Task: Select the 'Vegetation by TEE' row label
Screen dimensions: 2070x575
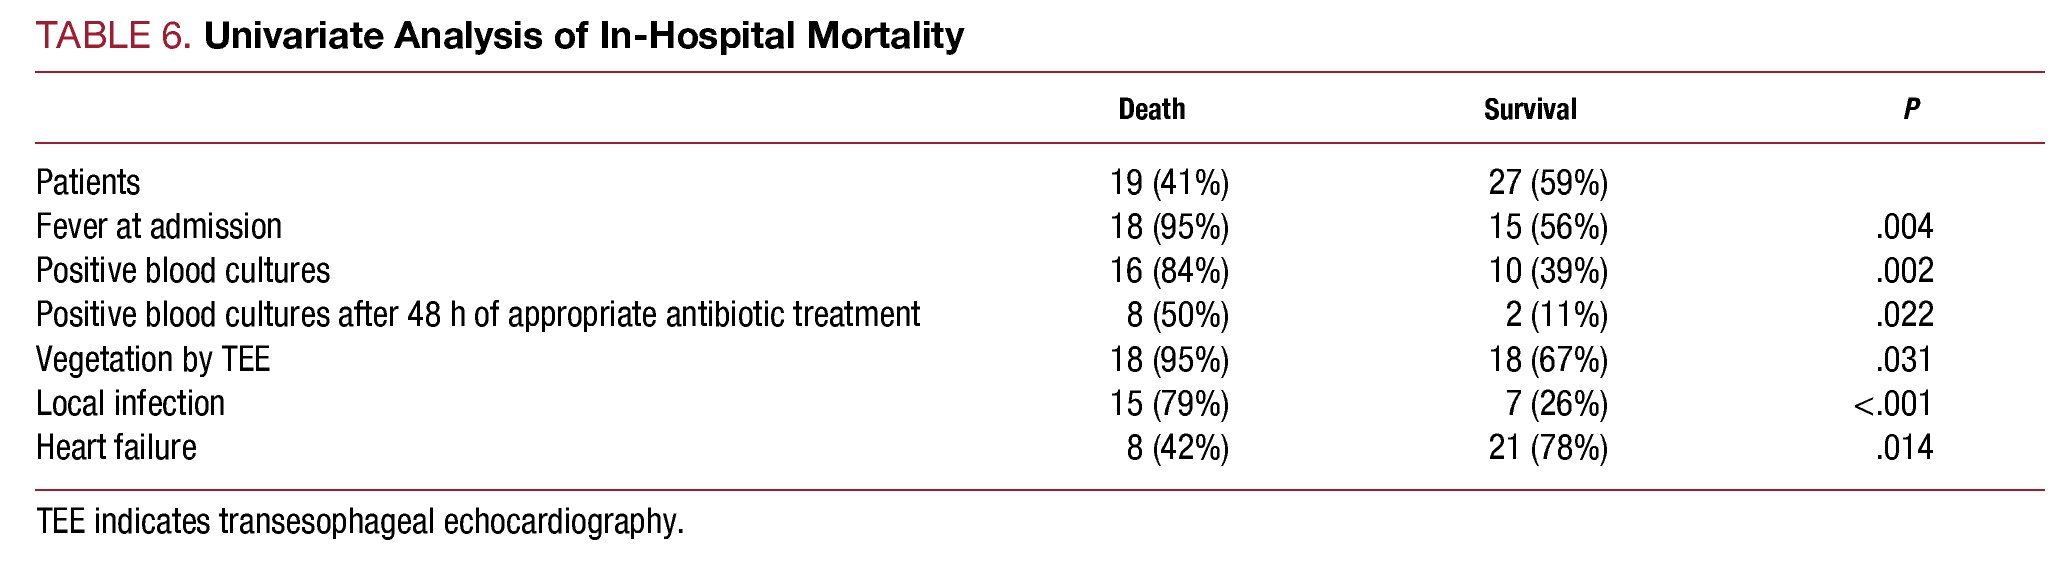Action: pos(153,359)
